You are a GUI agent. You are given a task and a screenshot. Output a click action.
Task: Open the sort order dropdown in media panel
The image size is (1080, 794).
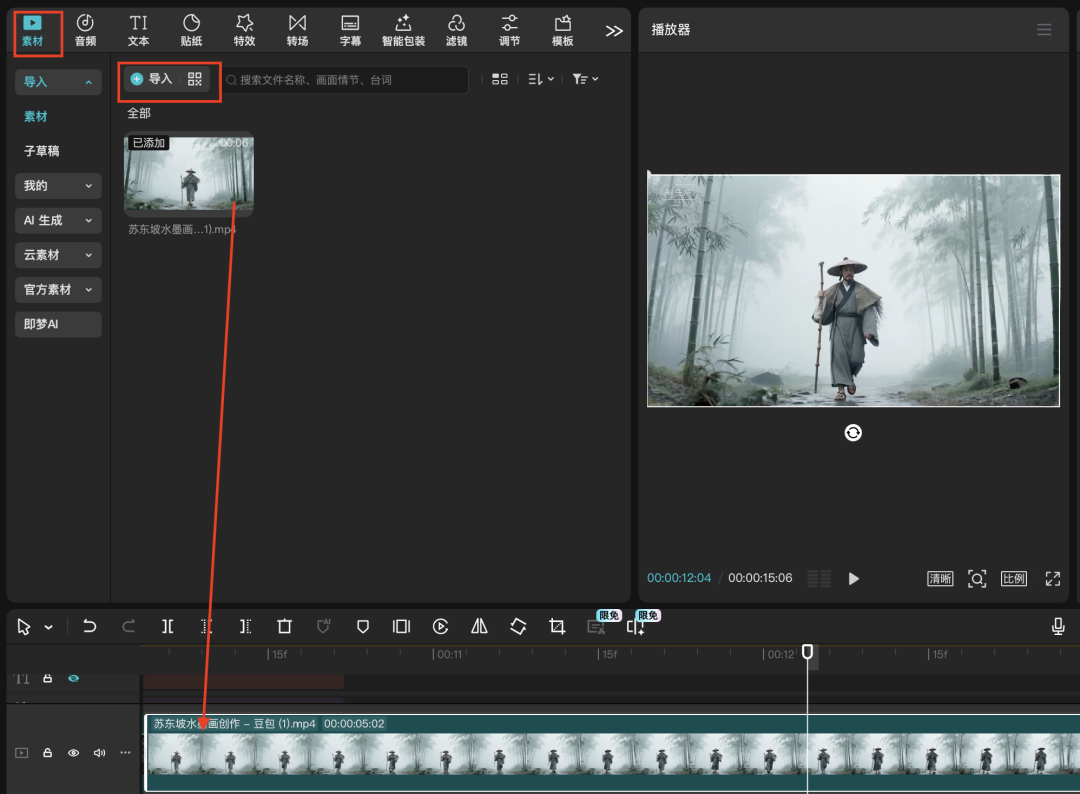pos(540,79)
